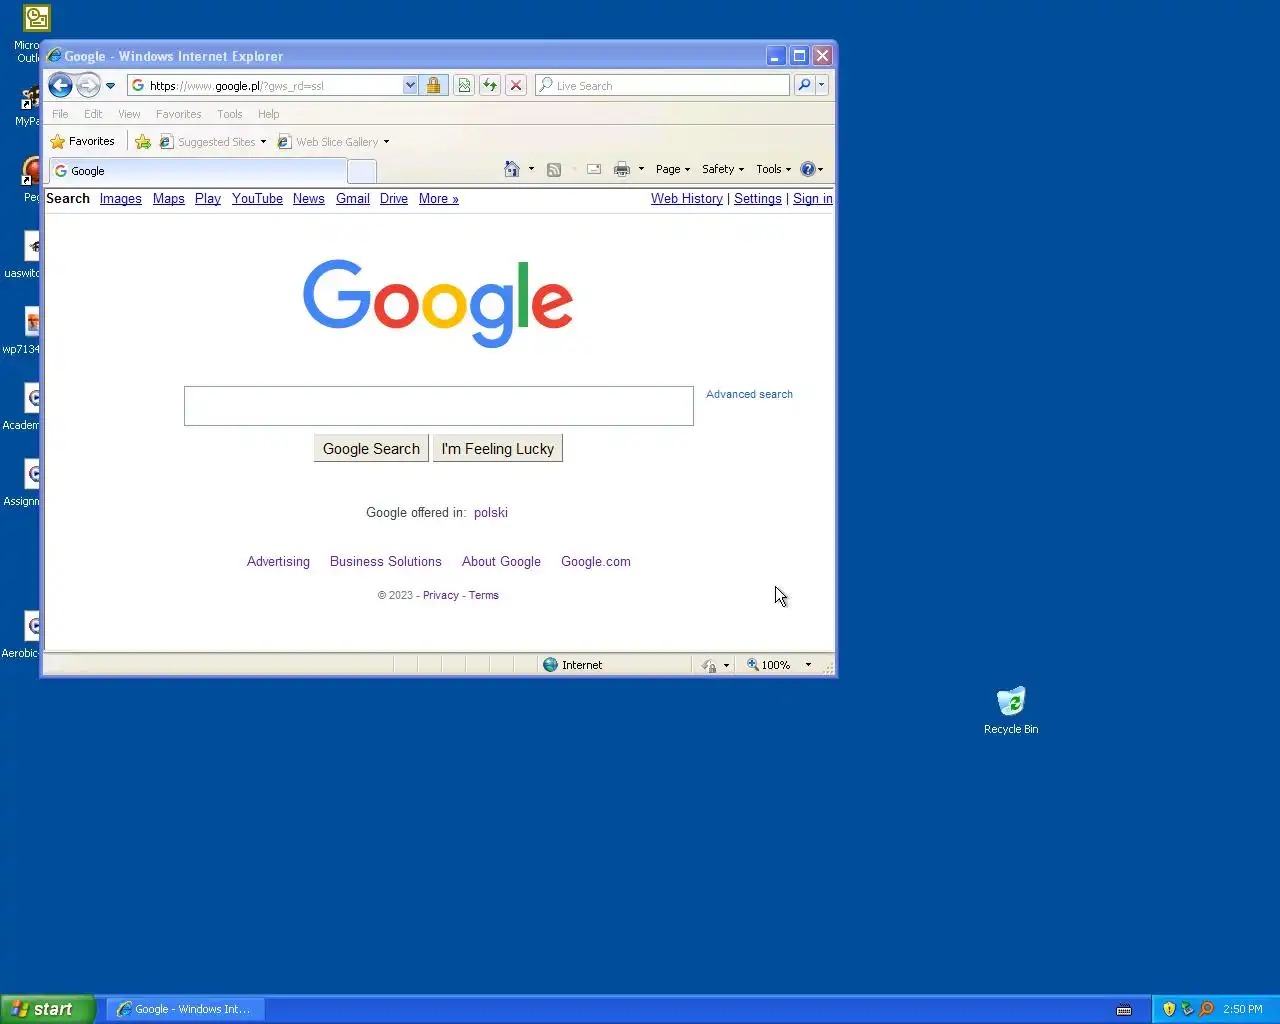Screen dimensions: 1280x1024
Task: Click the Print icon
Action: [x=622, y=169]
